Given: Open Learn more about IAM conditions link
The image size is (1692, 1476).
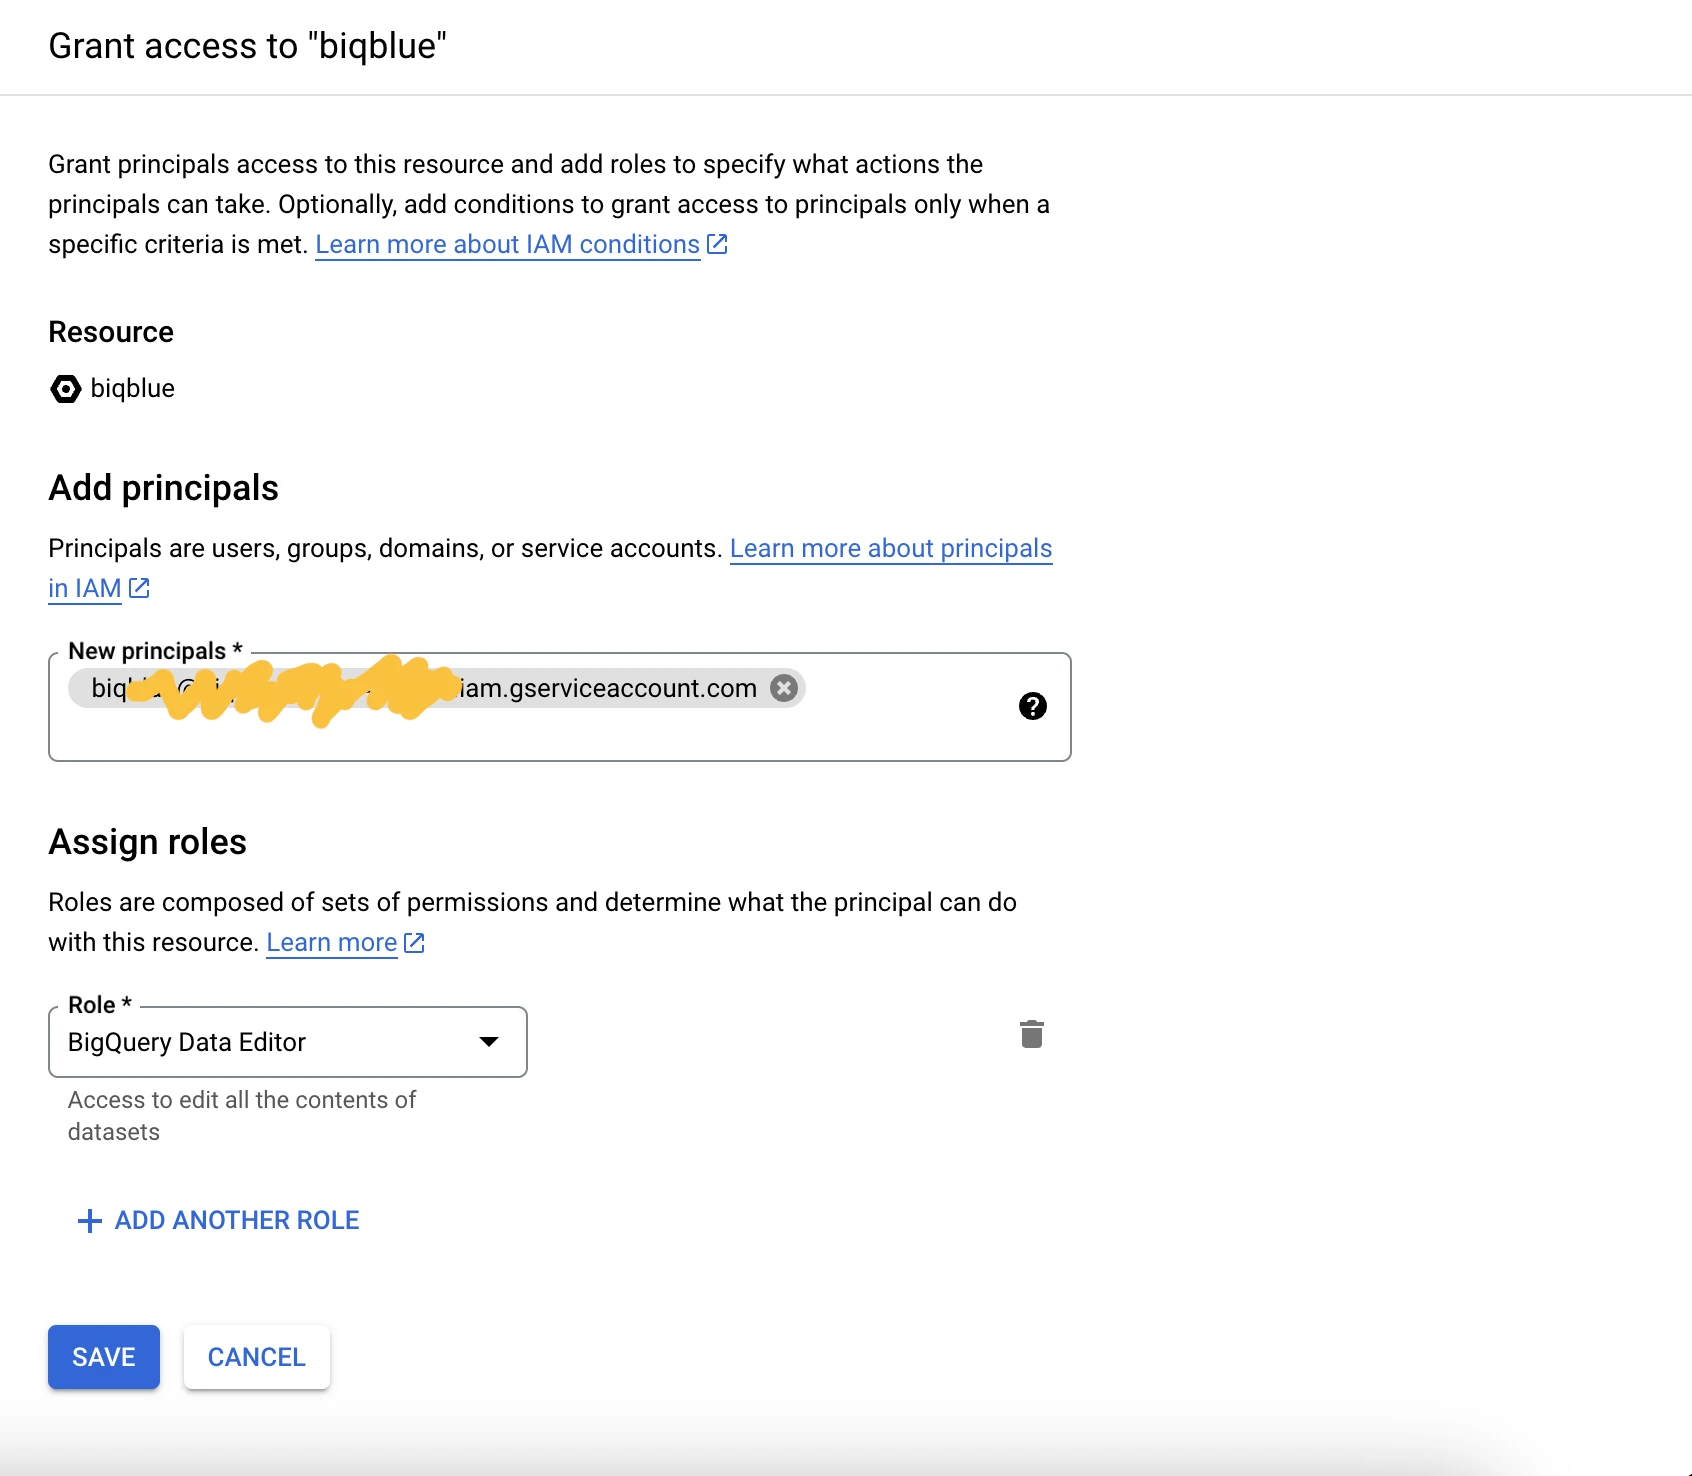Looking at the screenshot, I should (521, 244).
